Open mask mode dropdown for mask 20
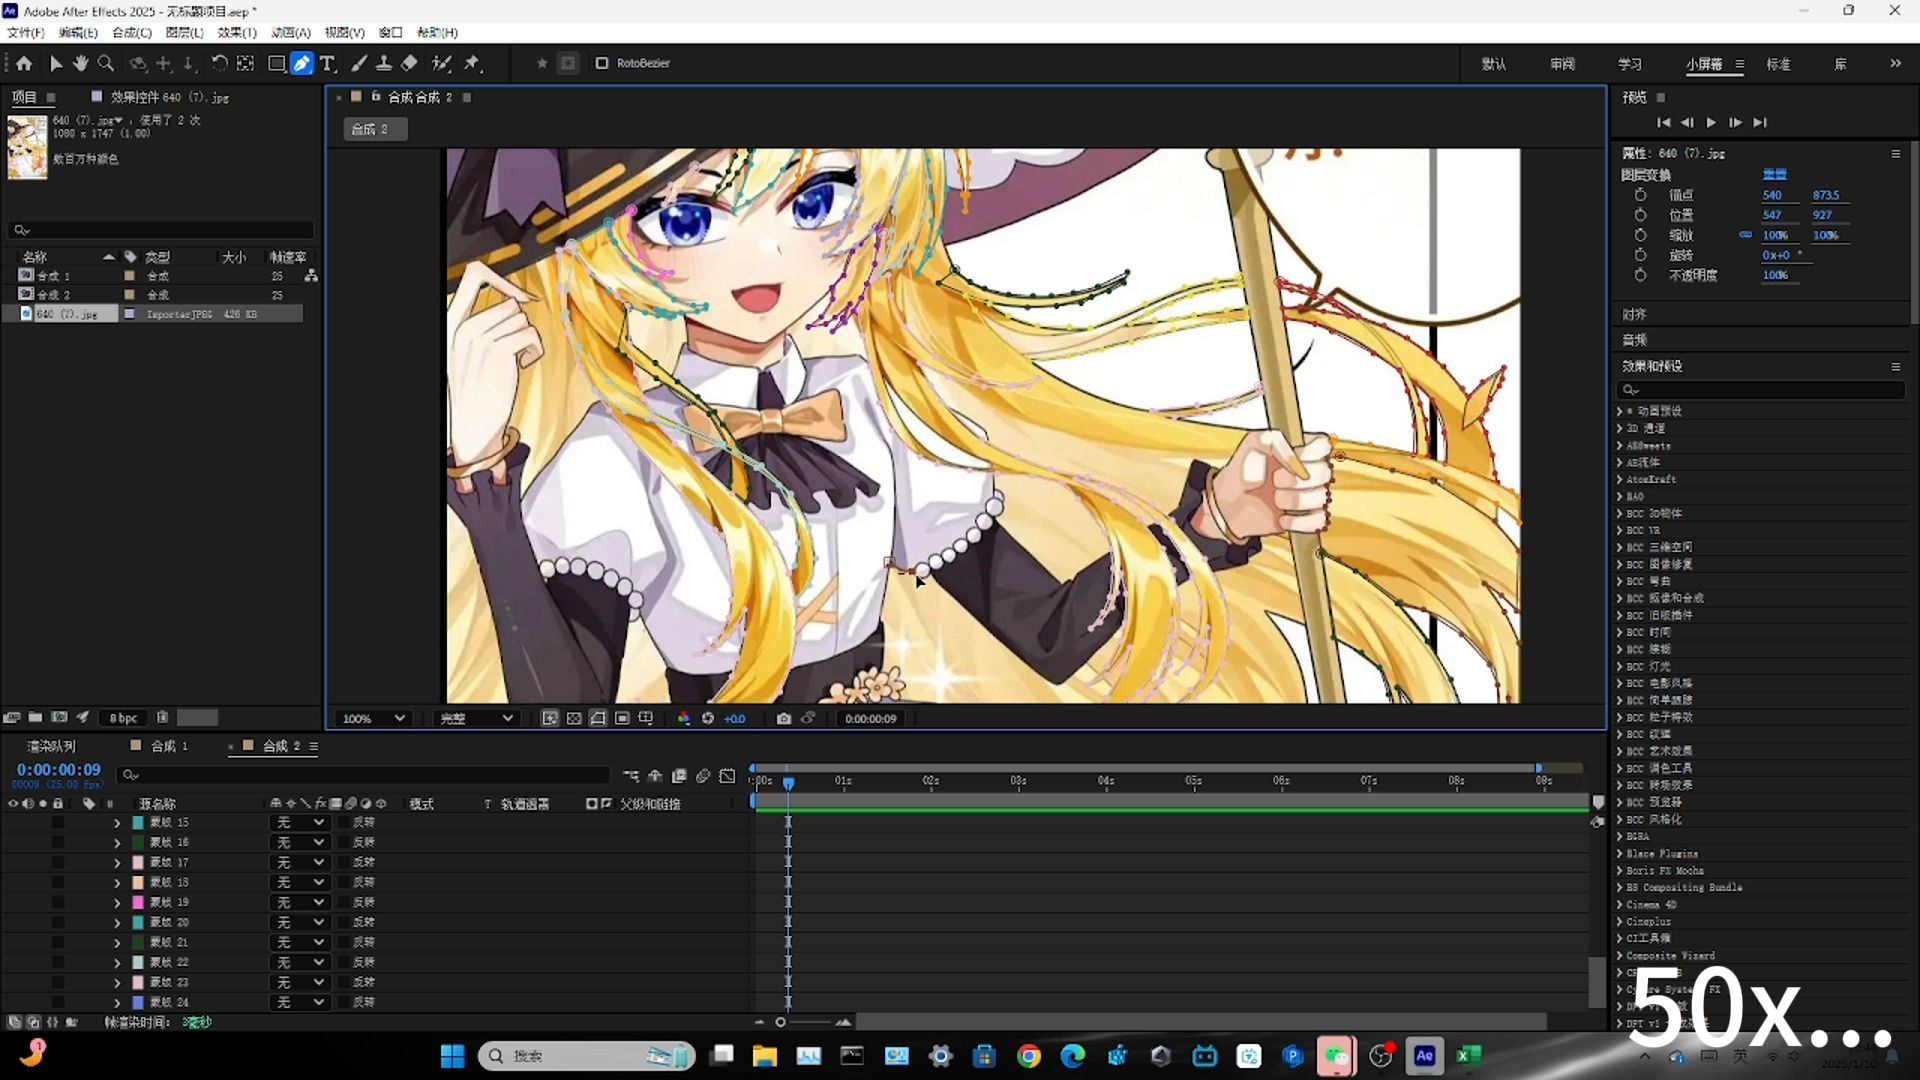Screen dimensions: 1920x1080 coord(299,922)
